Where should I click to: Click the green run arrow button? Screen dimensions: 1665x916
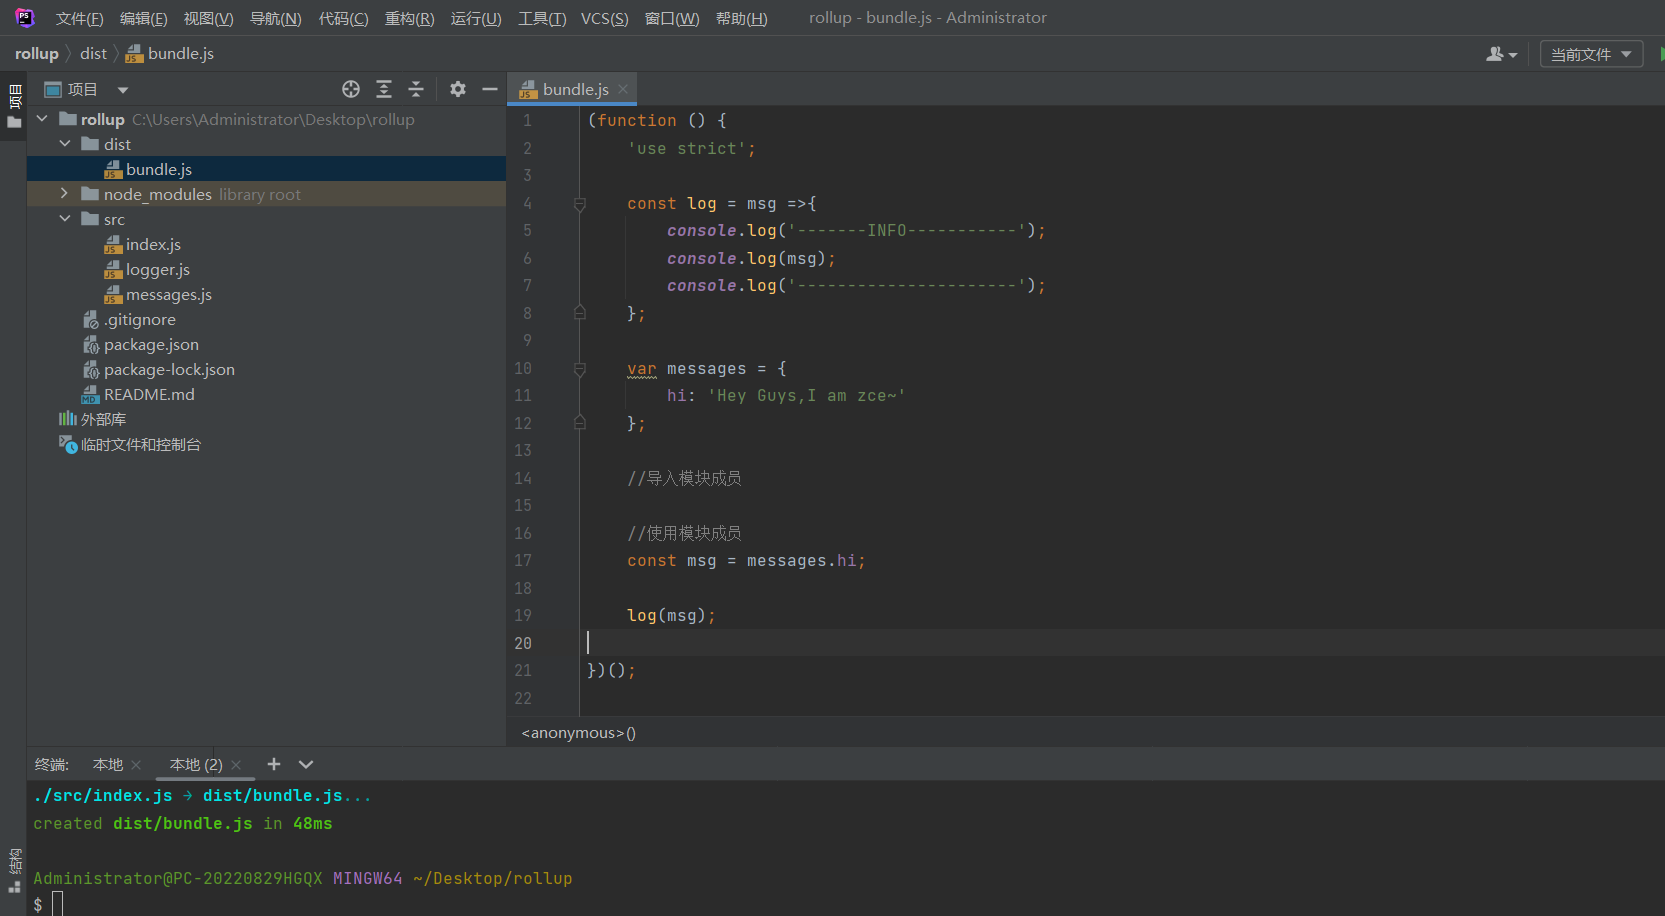pyautogui.click(x=1660, y=54)
